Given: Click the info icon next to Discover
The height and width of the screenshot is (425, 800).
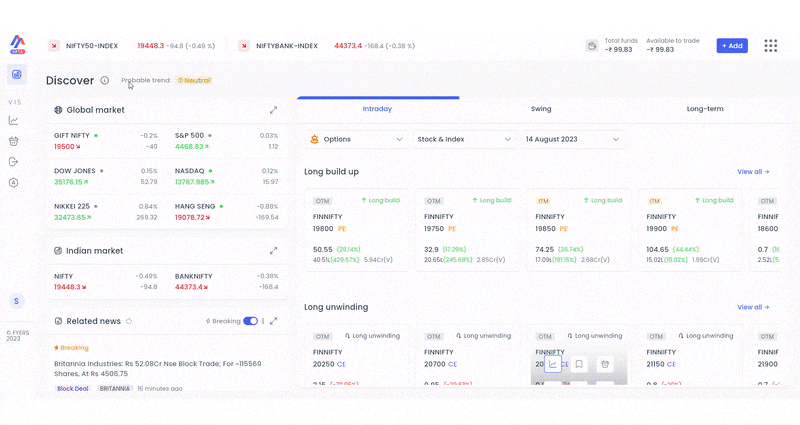Looking at the screenshot, I should coord(105,81).
